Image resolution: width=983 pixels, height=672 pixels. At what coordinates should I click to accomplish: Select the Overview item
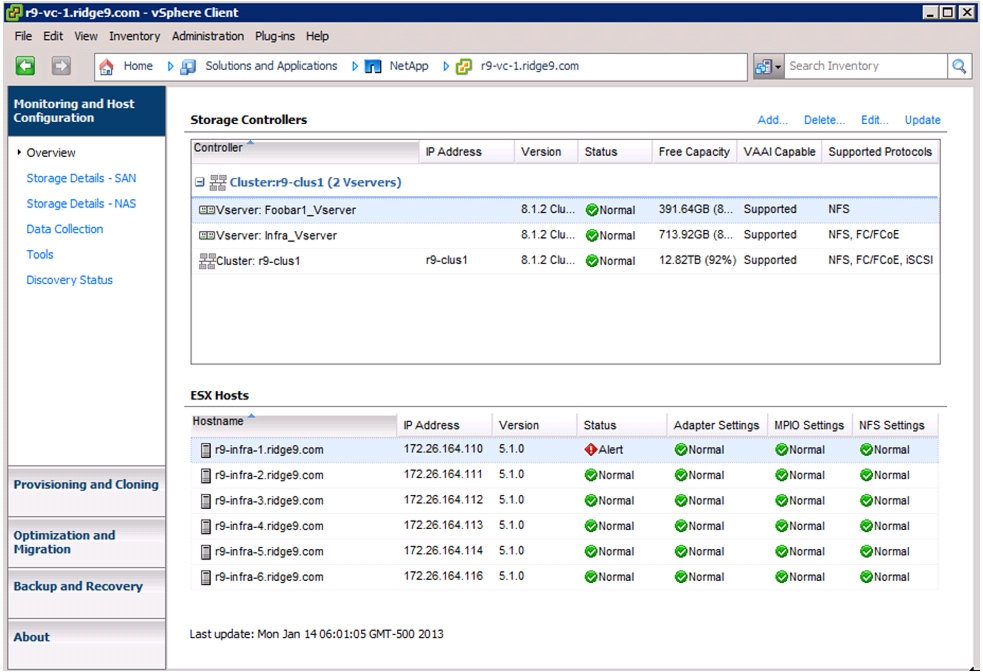click(x=51, y=153)
